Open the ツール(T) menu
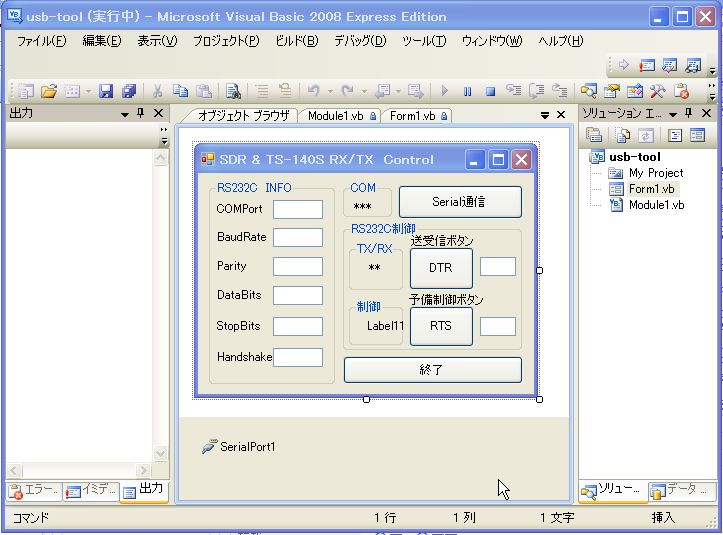The height and width of the screenshot is (535, 723). click(424, 41)
